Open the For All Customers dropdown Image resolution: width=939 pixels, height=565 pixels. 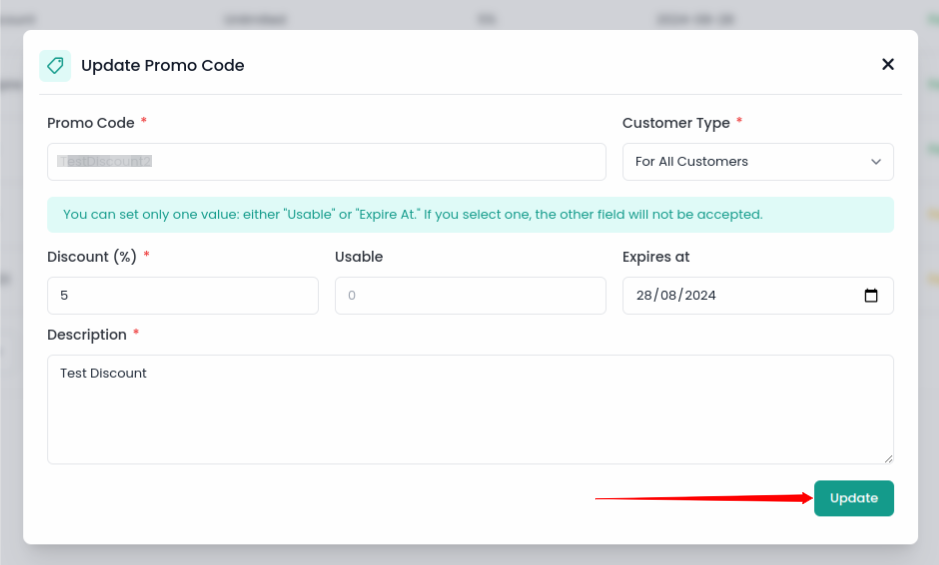click(757, 162)
